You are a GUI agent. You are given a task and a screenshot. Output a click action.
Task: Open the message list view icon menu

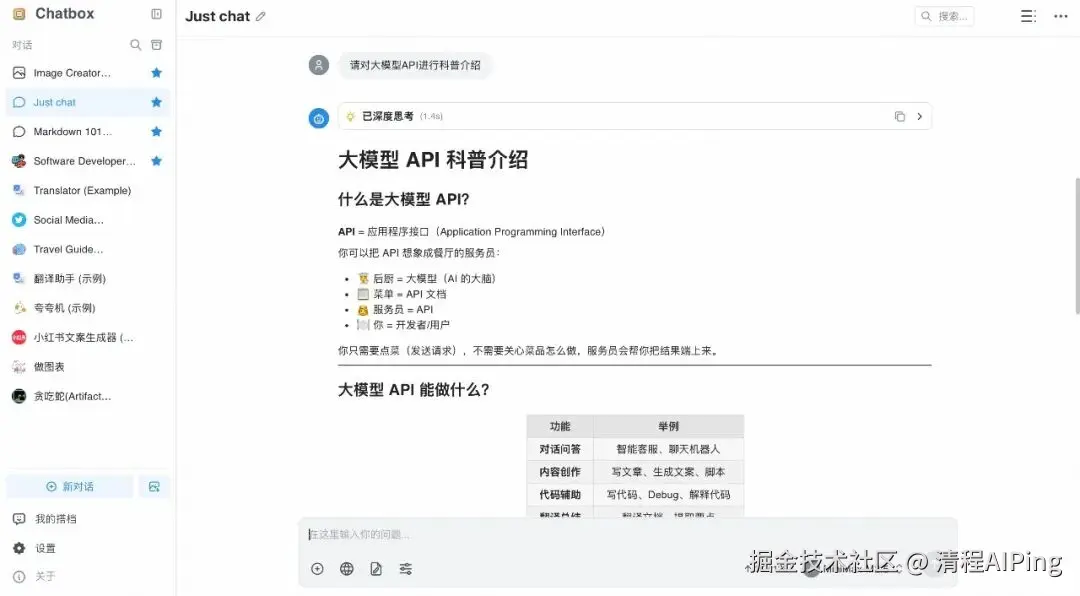(1028, 16)
